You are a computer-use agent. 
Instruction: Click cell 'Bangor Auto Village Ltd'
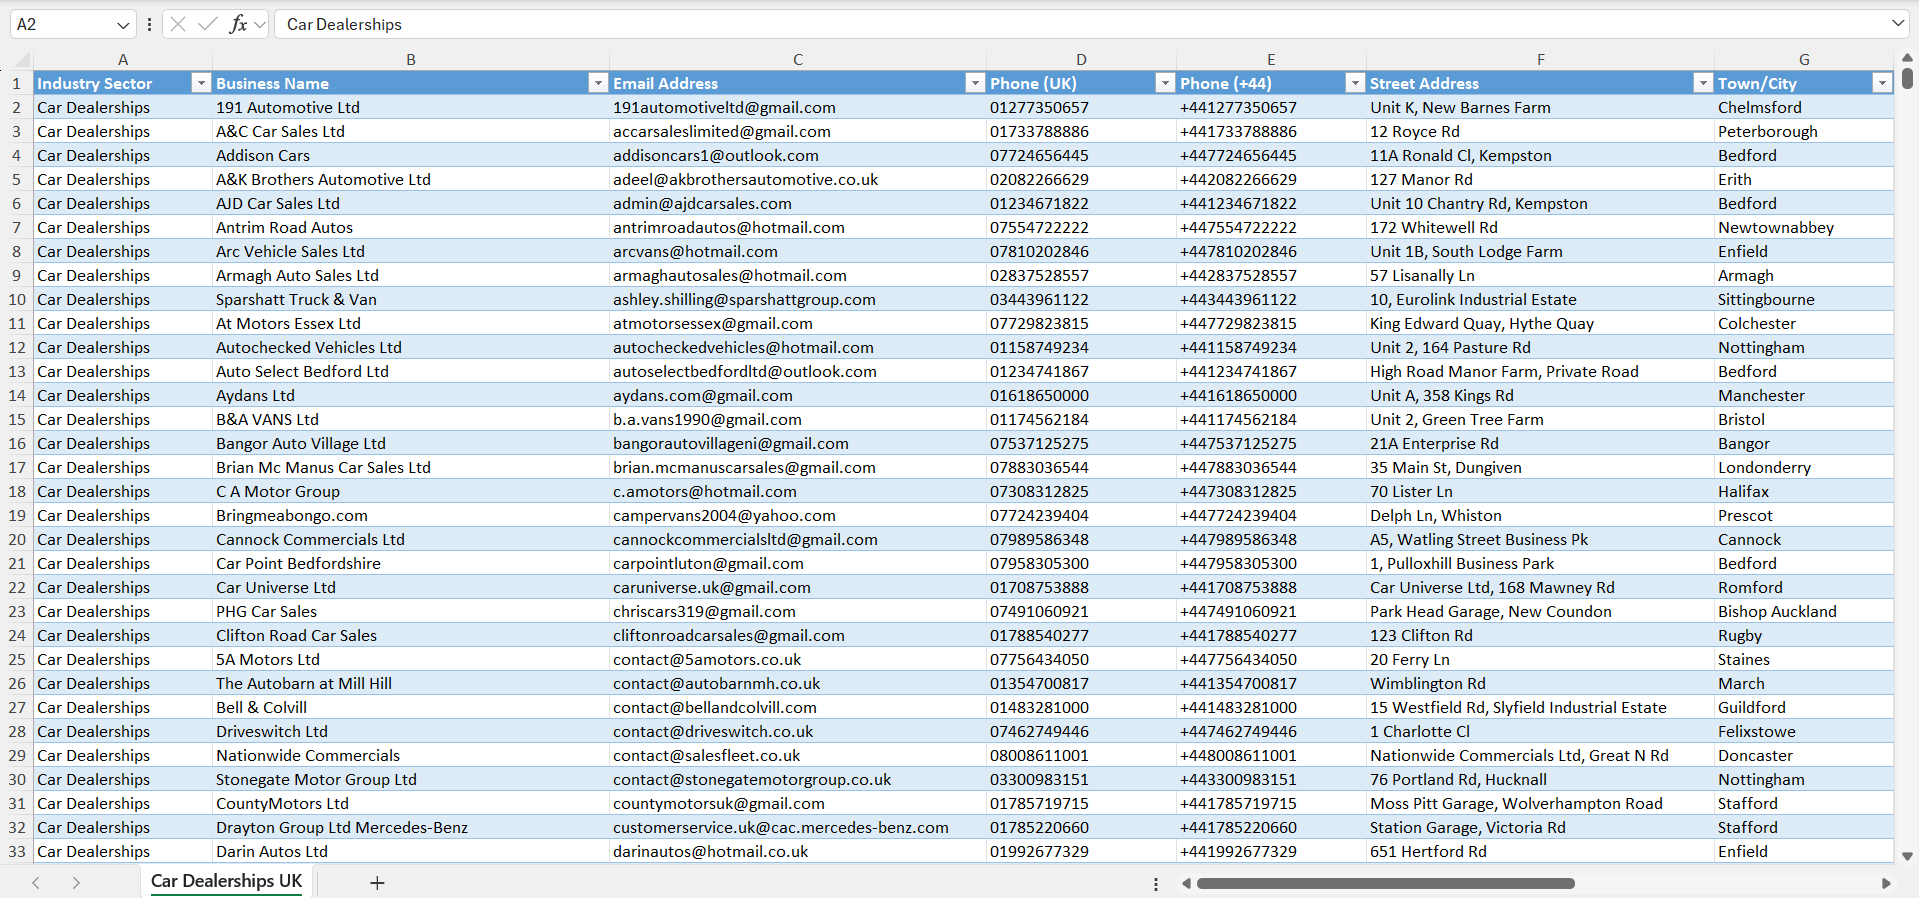pyautogui.click(x=411, y=443)
